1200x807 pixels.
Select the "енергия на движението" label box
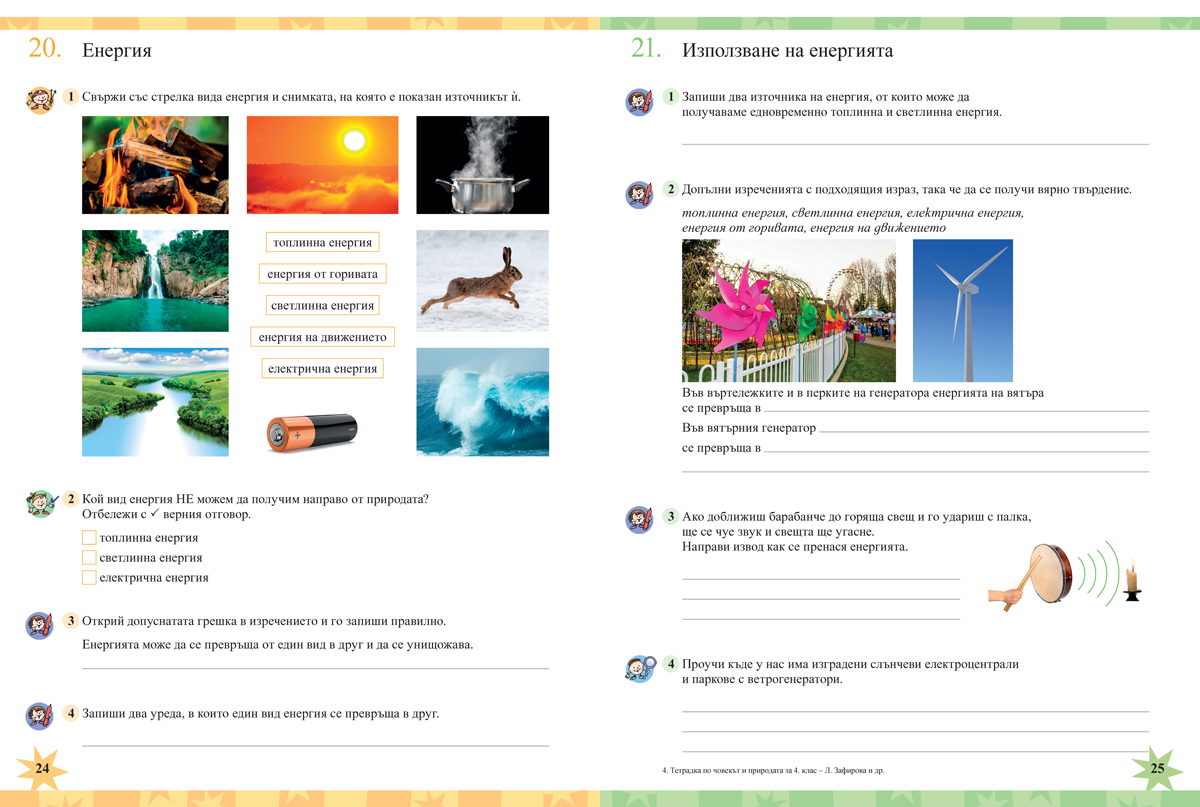322,336
